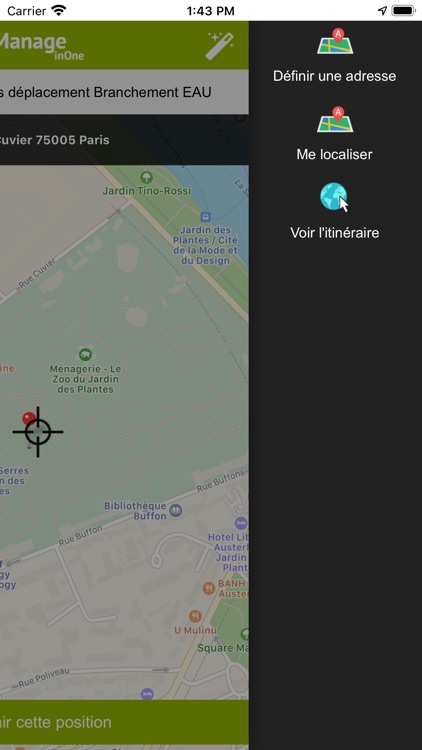The image size is (422, 750).
Task: Tap the Hotel Libertel Austerlitz lodging icon
Action: point(241,523)
